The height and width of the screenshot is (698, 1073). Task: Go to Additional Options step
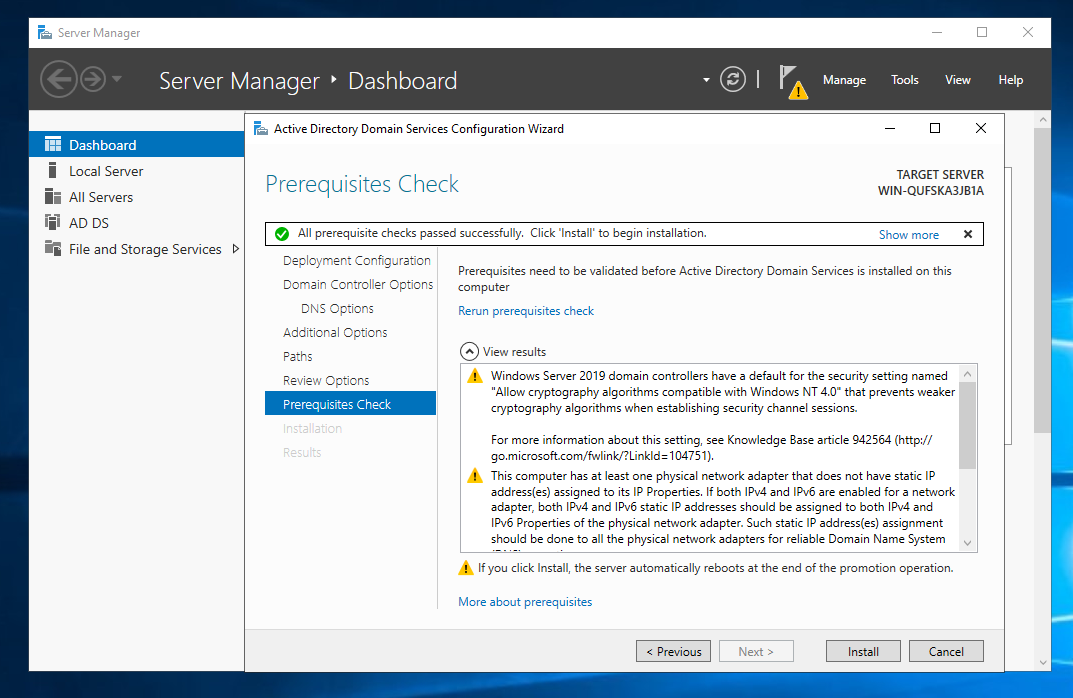pyautogui.click(x=335, y=333)
